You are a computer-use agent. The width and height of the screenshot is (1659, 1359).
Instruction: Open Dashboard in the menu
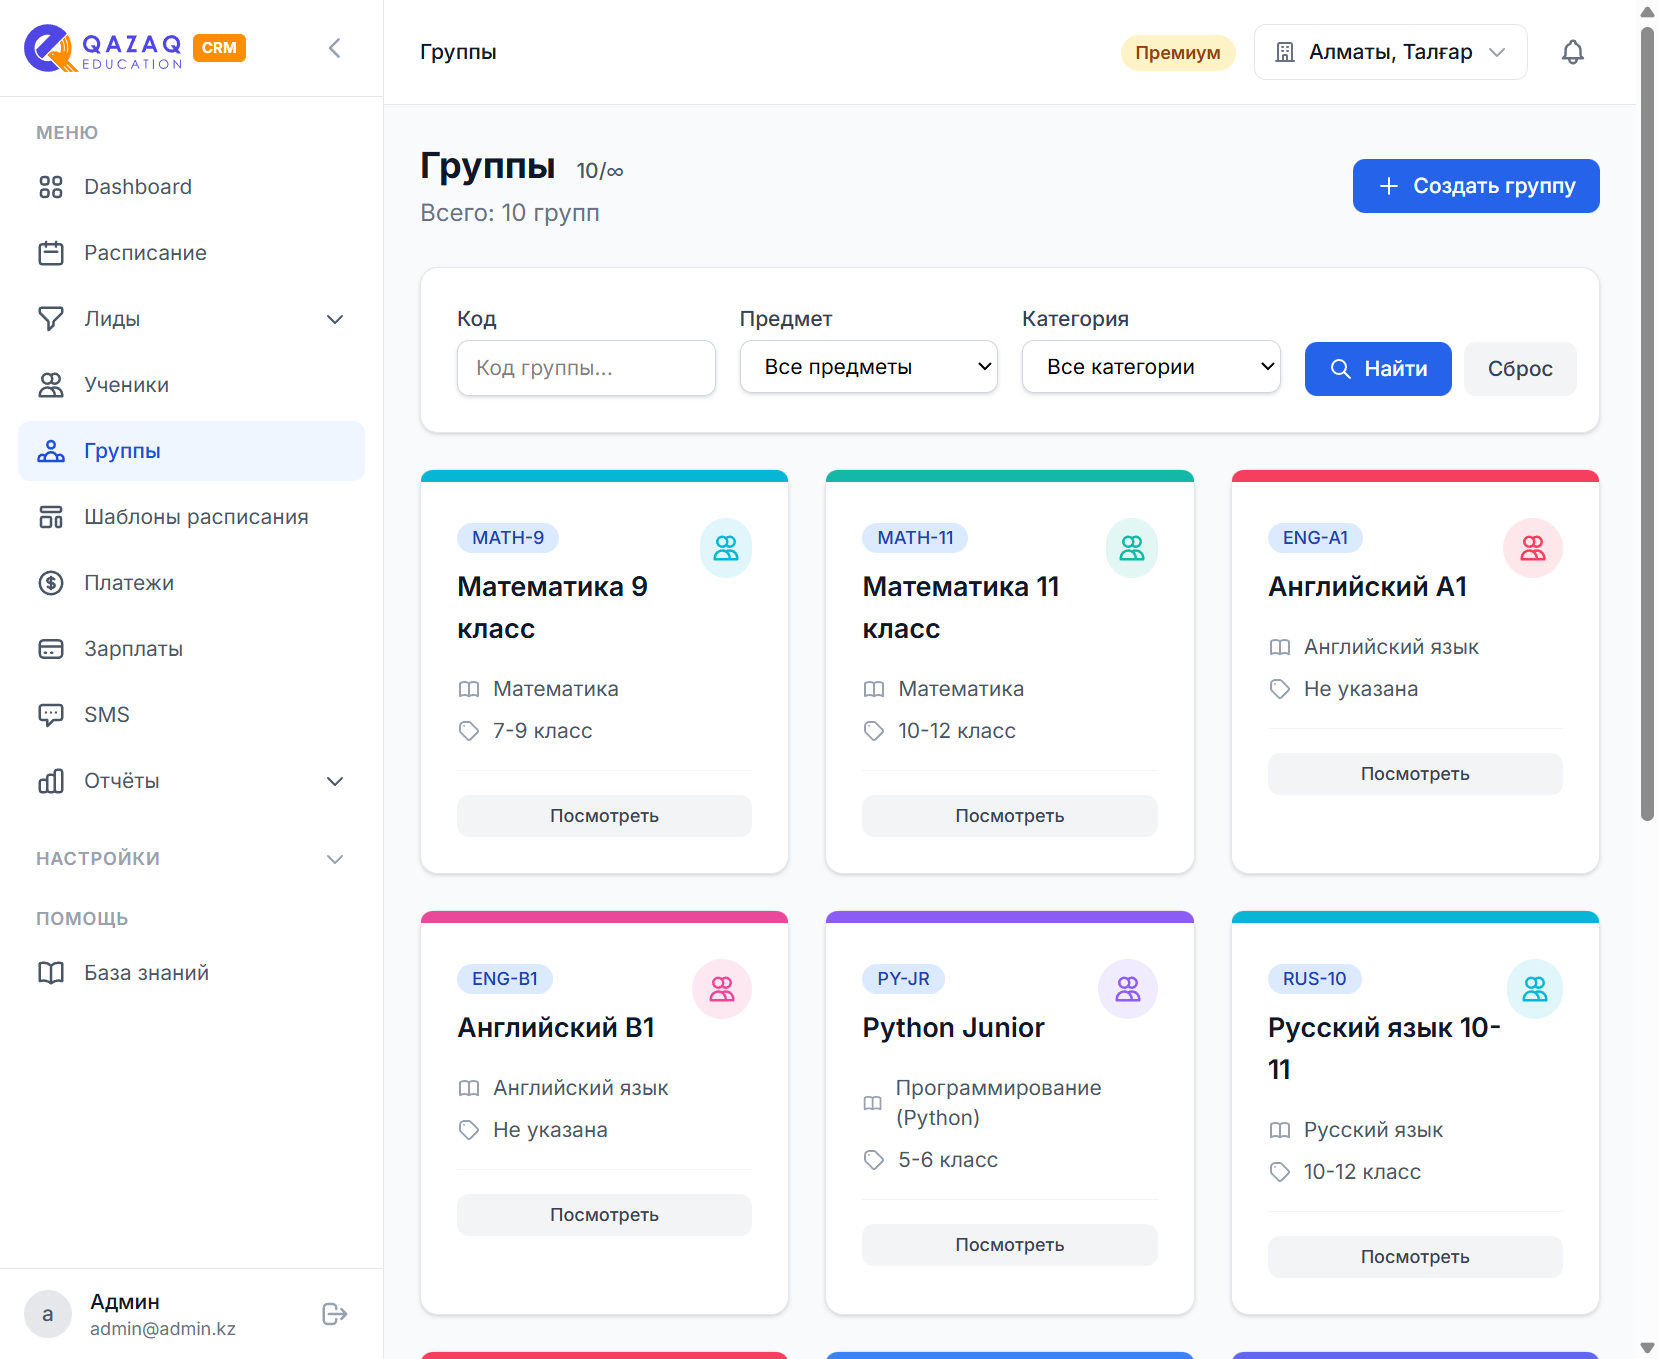[x=191, y=187]
